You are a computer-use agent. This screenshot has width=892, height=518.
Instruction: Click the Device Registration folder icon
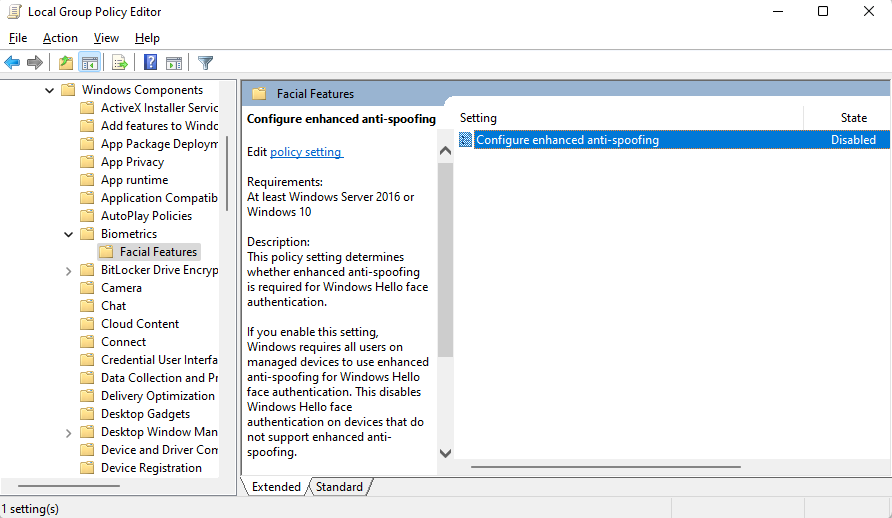point(87,468)
